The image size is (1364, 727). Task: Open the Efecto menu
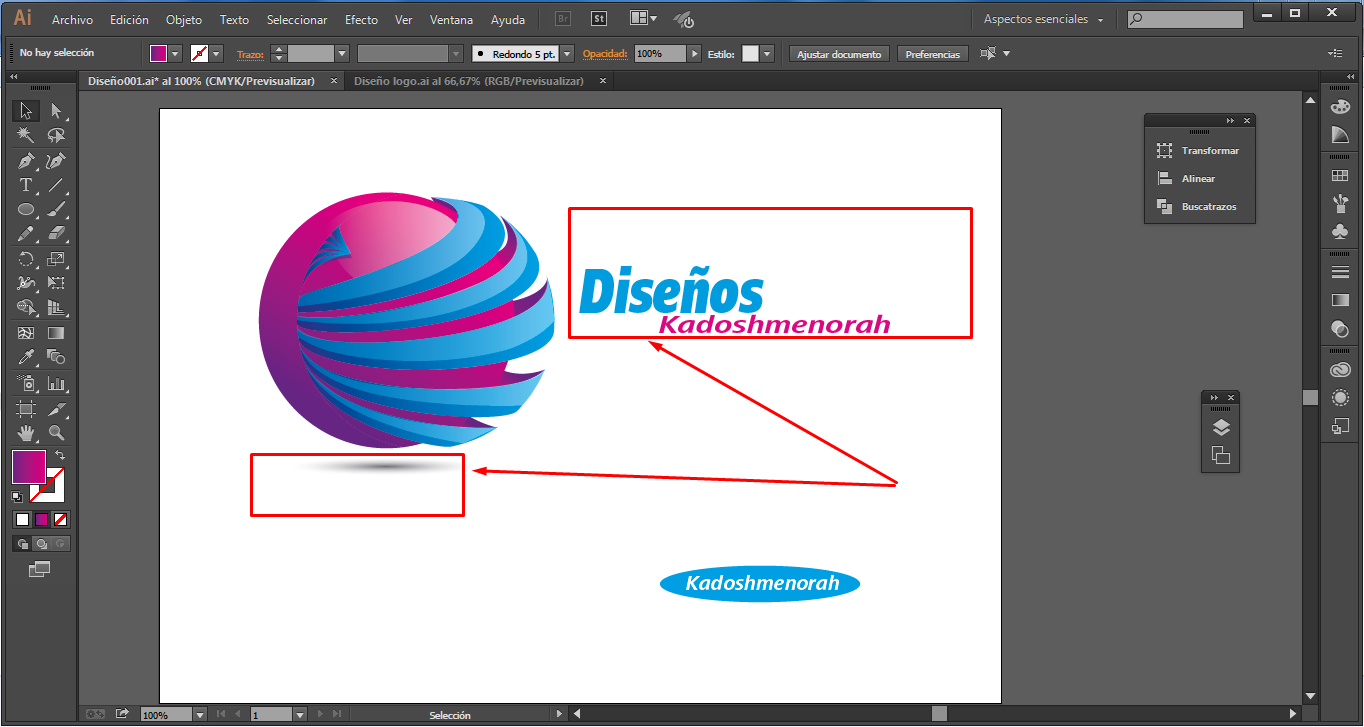pos(361,19)
